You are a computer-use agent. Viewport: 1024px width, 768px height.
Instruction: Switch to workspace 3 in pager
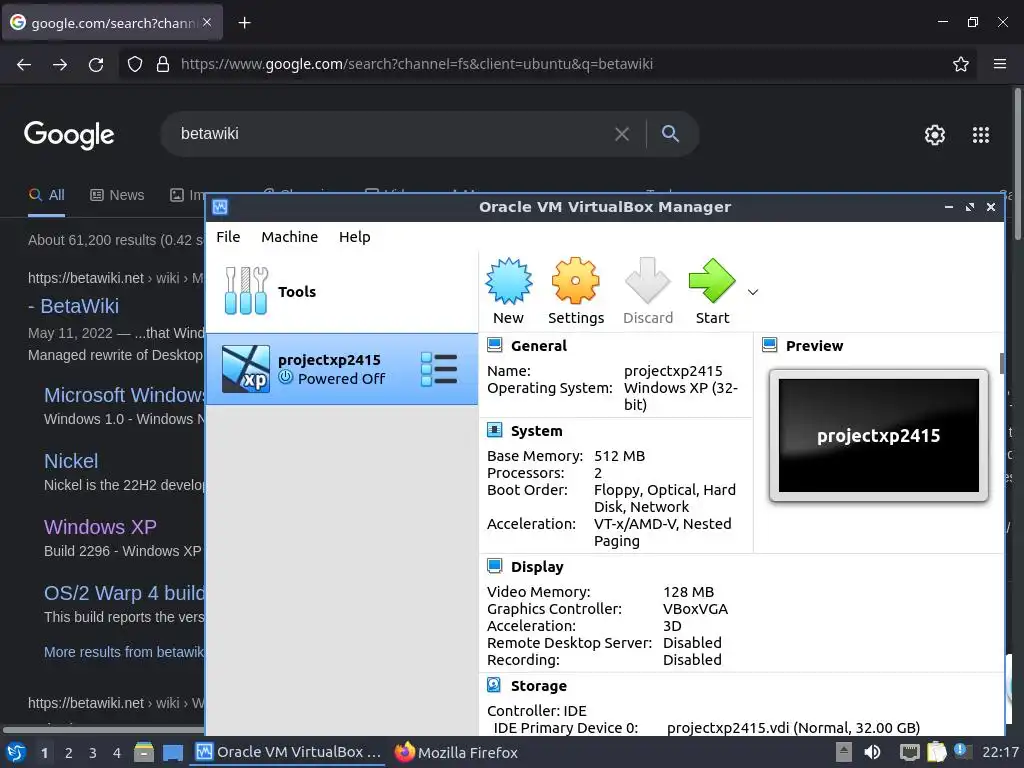point(93,753)
